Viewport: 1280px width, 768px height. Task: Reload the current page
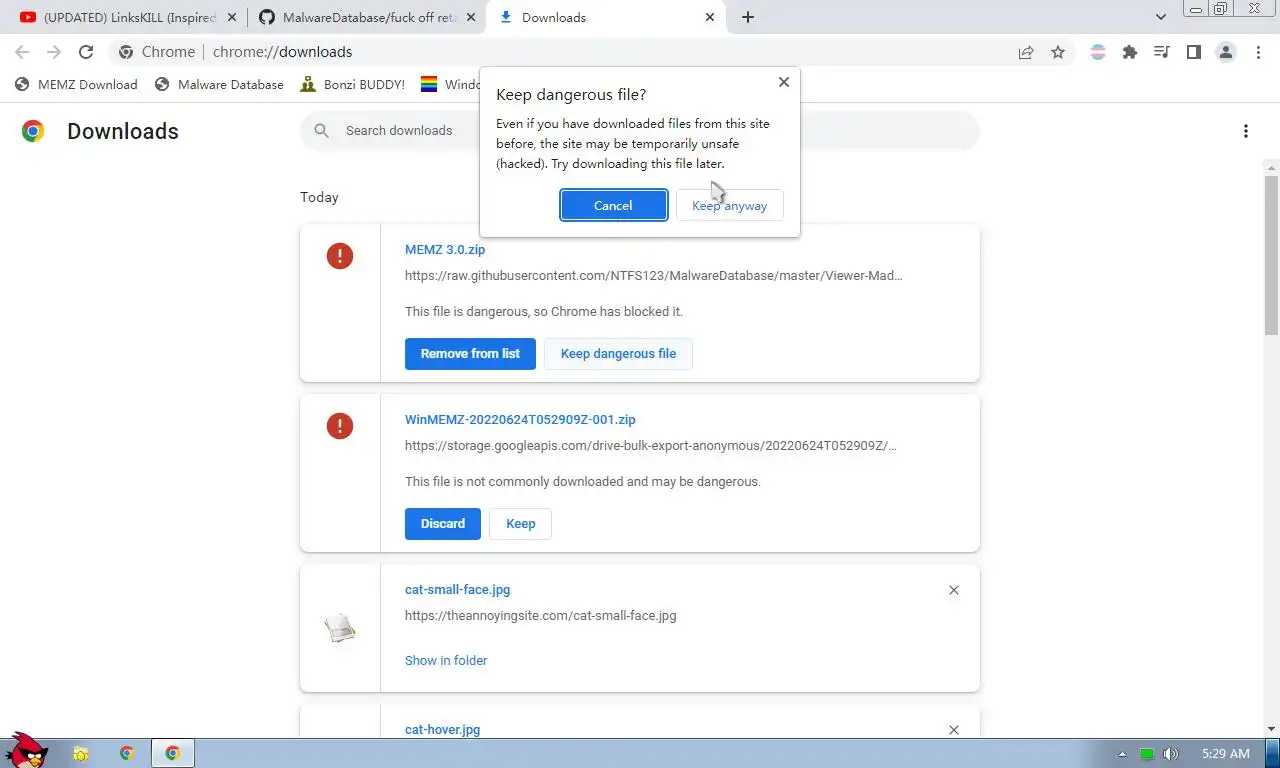tap(86, 52)
